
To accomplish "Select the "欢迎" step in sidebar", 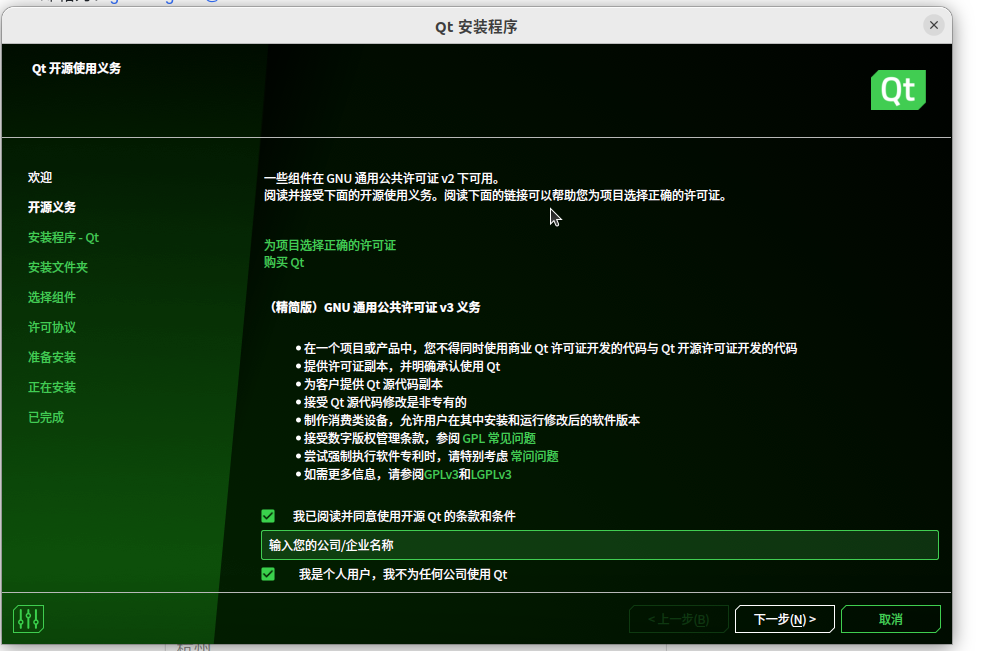I will 40,177.
